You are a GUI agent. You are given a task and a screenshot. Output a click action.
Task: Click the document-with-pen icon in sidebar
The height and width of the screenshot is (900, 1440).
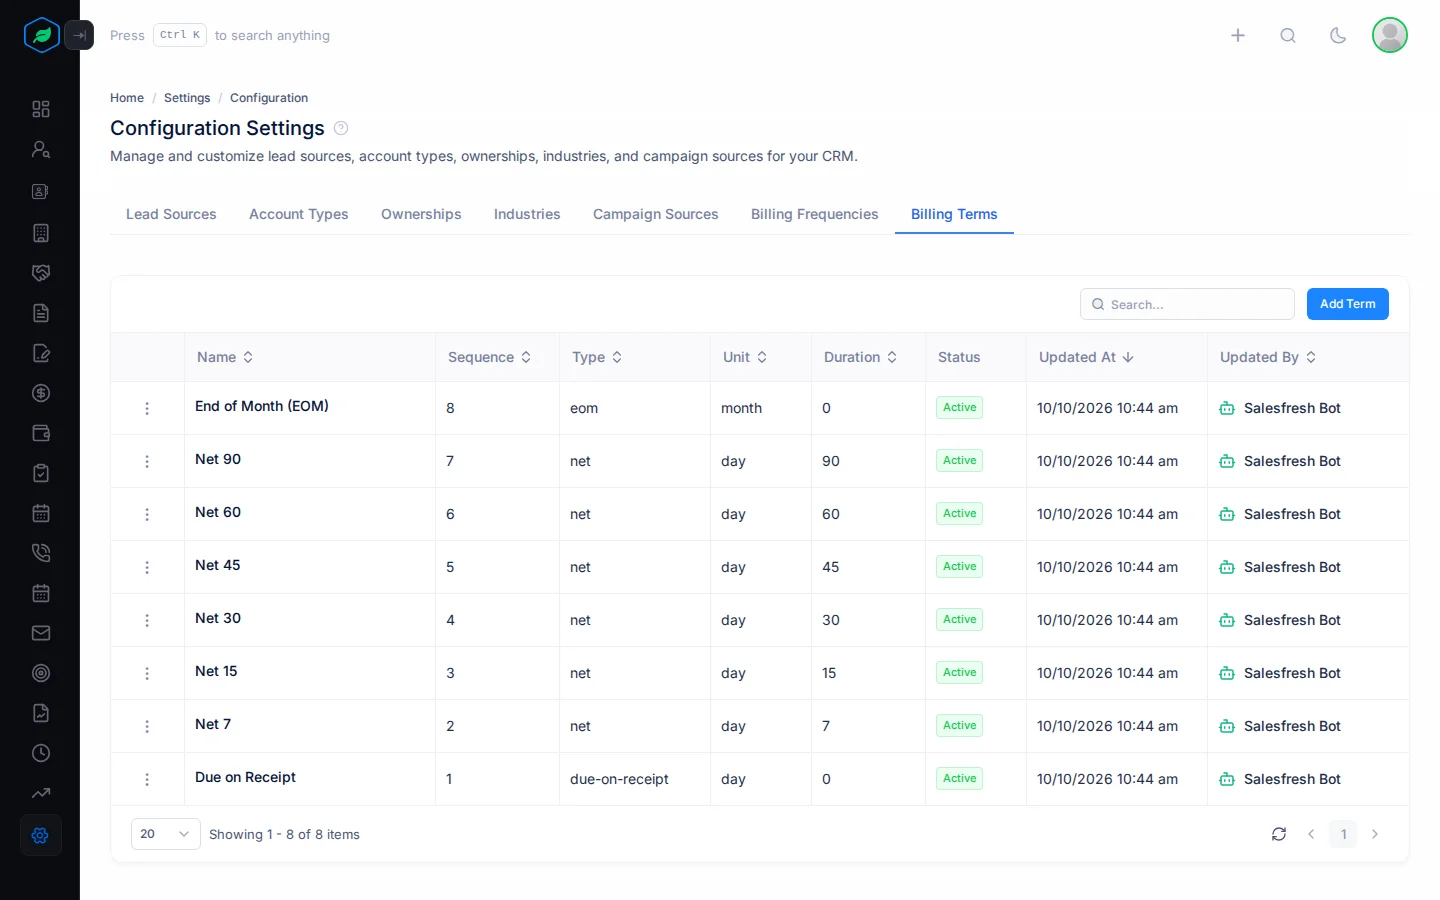41,353
